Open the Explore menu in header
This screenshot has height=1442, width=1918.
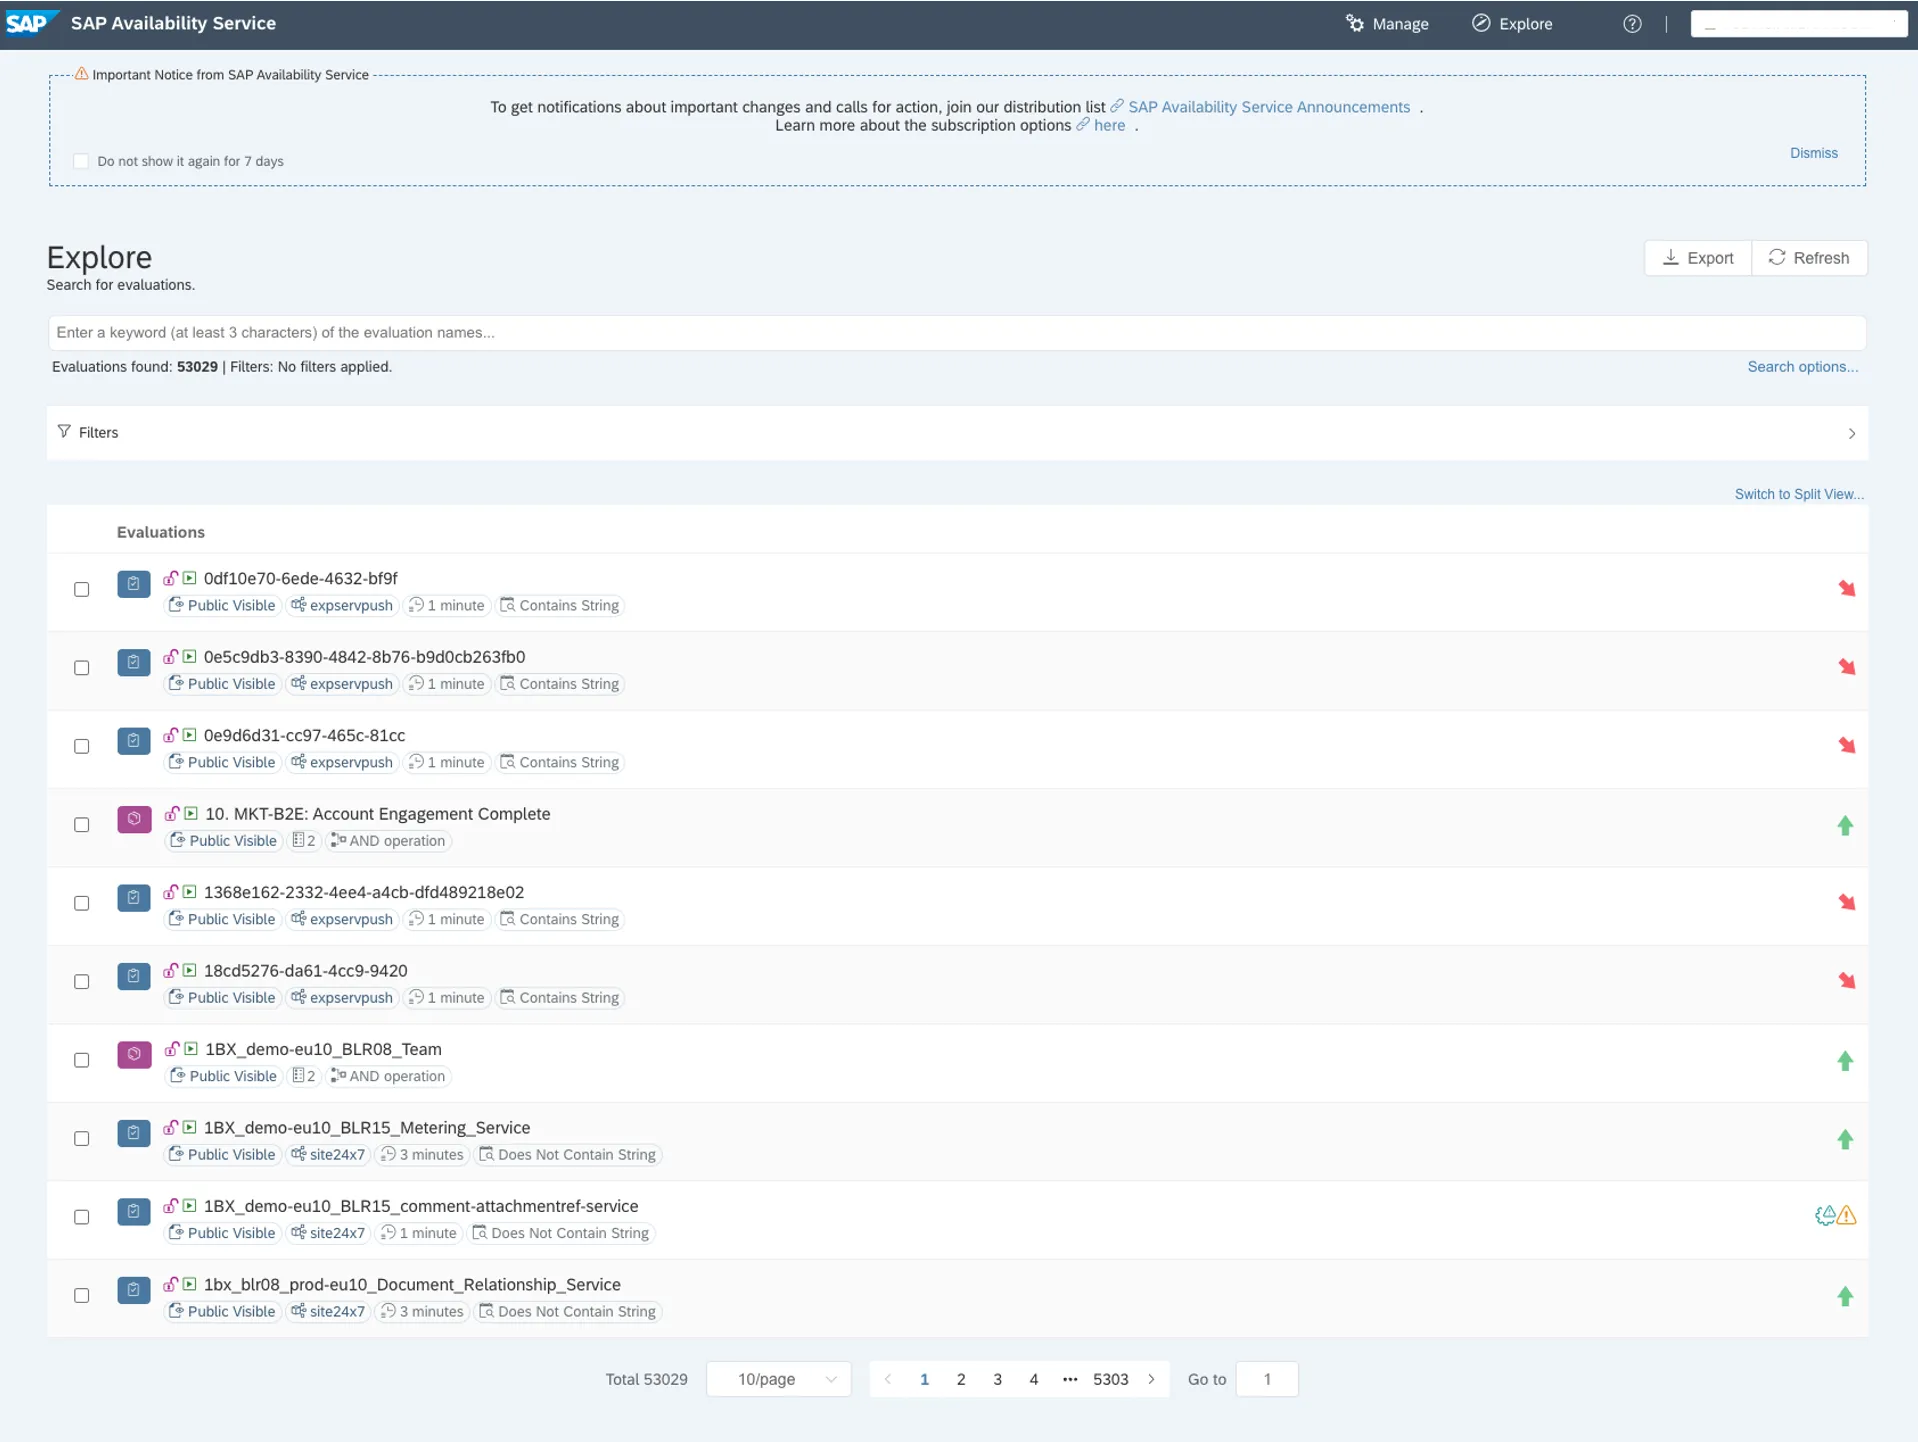(x=1512, y=24)
